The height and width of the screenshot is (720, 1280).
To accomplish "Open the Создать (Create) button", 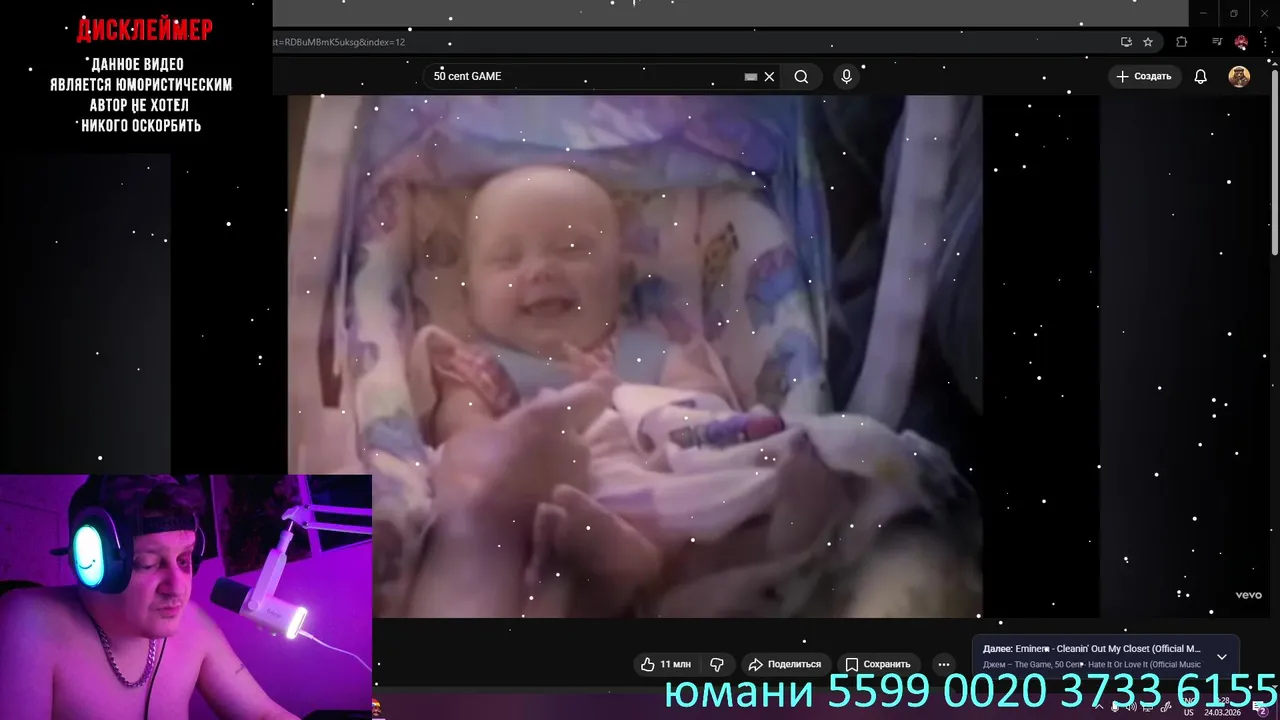I will click(x=1144, y=77).
